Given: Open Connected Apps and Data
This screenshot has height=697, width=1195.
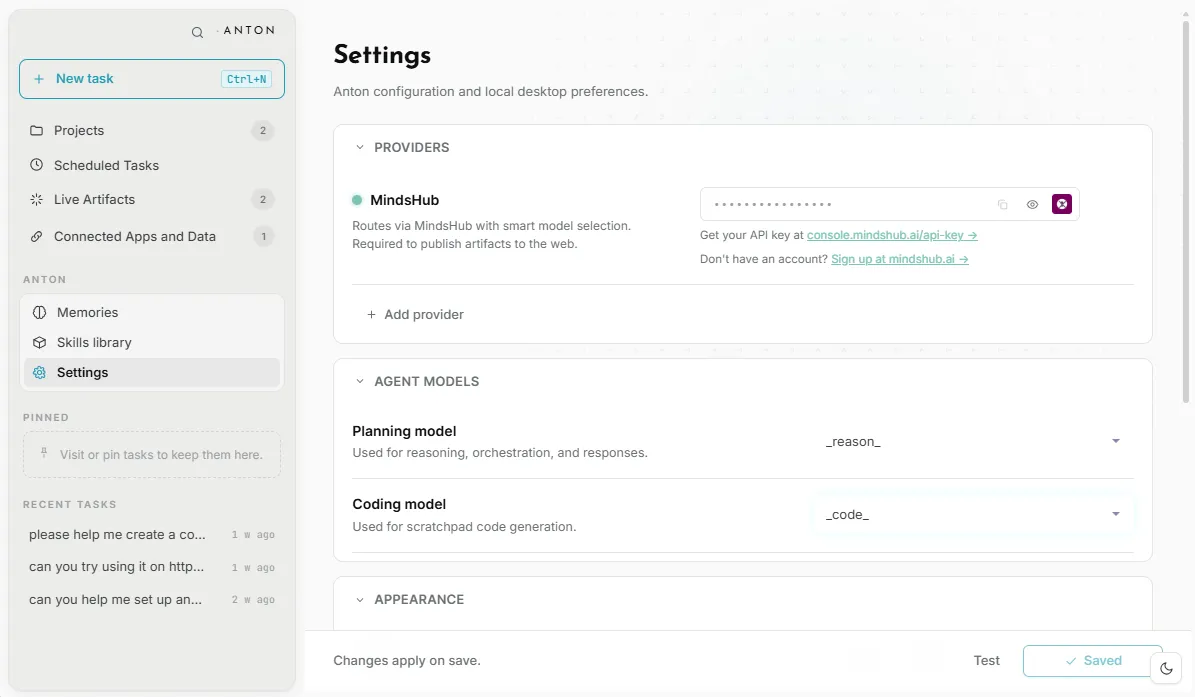Looking at the screenshot, I should [x=152, y=236].
